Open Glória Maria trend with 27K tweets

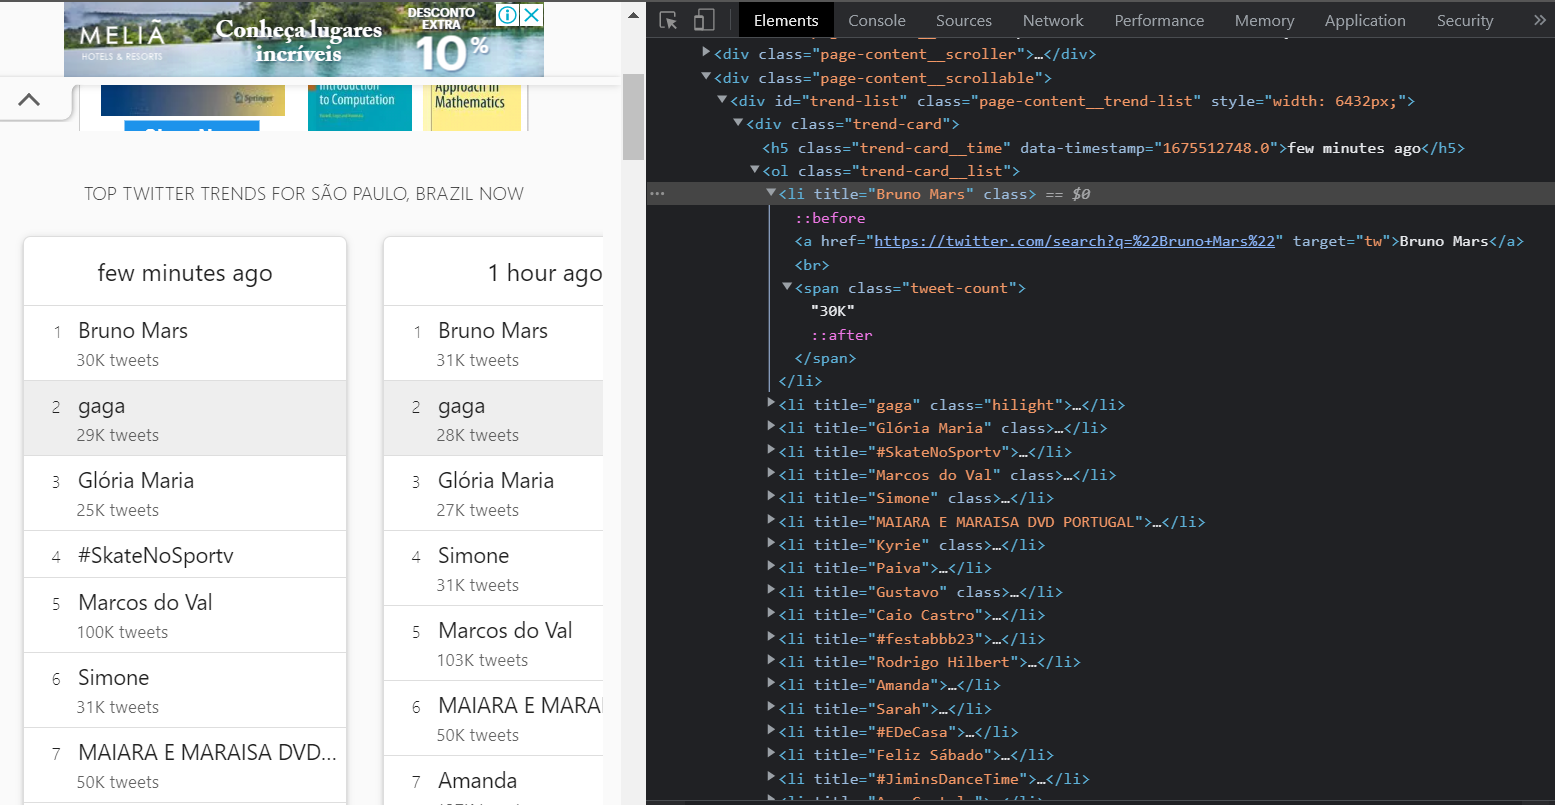point(496,481)
